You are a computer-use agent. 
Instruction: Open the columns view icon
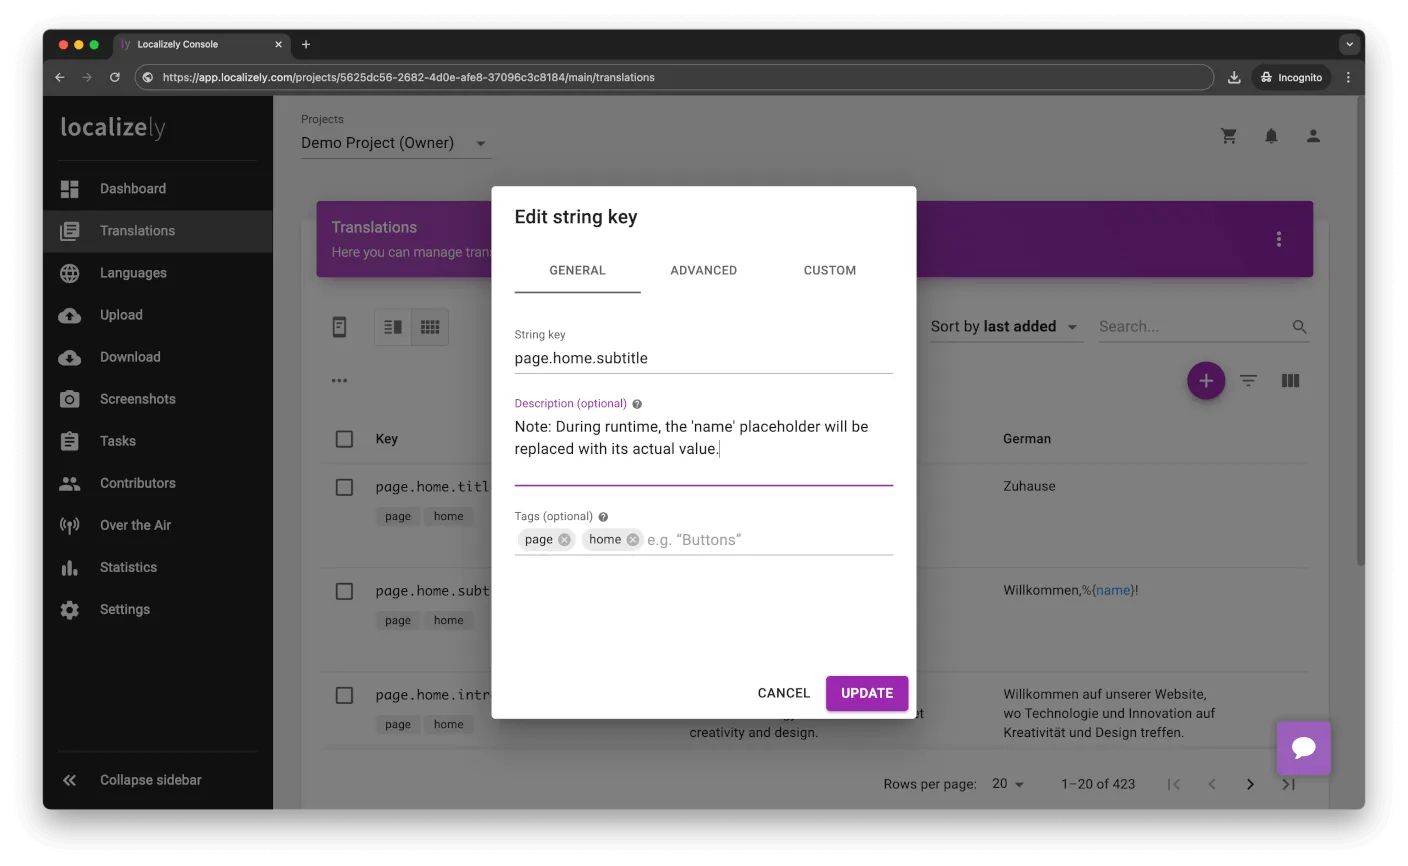pyautogui.click(x=1290, y=381)
